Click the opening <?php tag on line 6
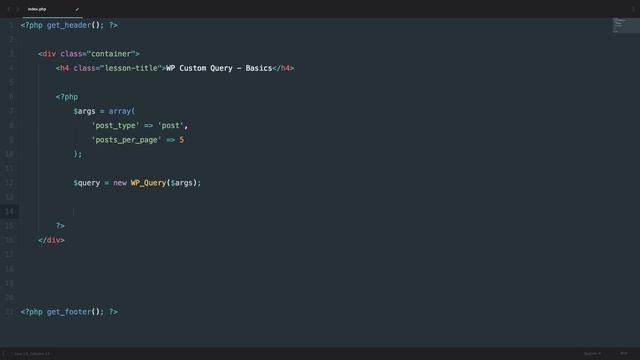 [67, 97]
